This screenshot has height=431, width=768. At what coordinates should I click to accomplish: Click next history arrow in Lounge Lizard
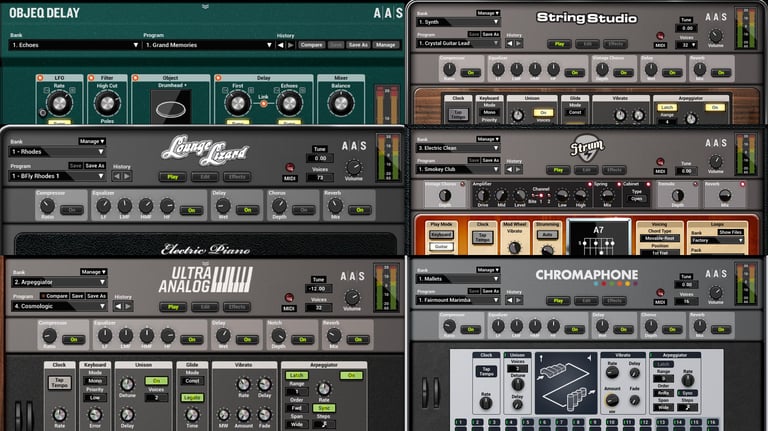click(x=127, y=176)
